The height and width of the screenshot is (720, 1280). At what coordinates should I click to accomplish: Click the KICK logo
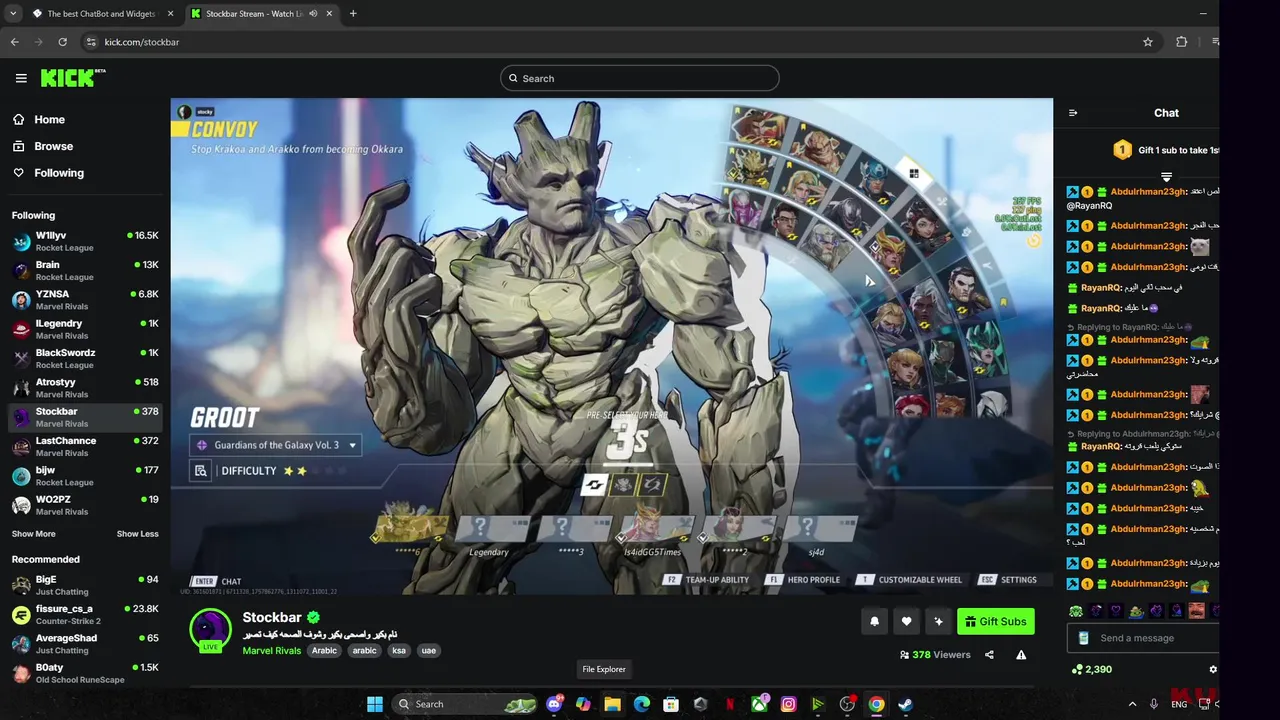tap(72, 78)
